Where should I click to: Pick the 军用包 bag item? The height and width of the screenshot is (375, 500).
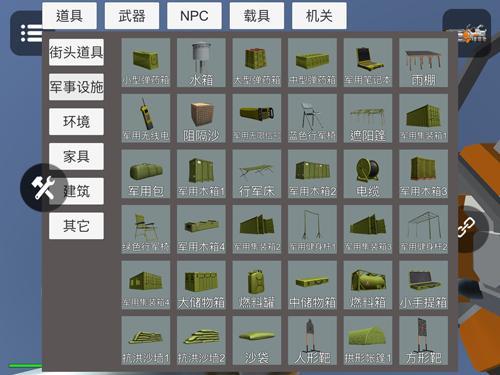(x=146, y=174)
